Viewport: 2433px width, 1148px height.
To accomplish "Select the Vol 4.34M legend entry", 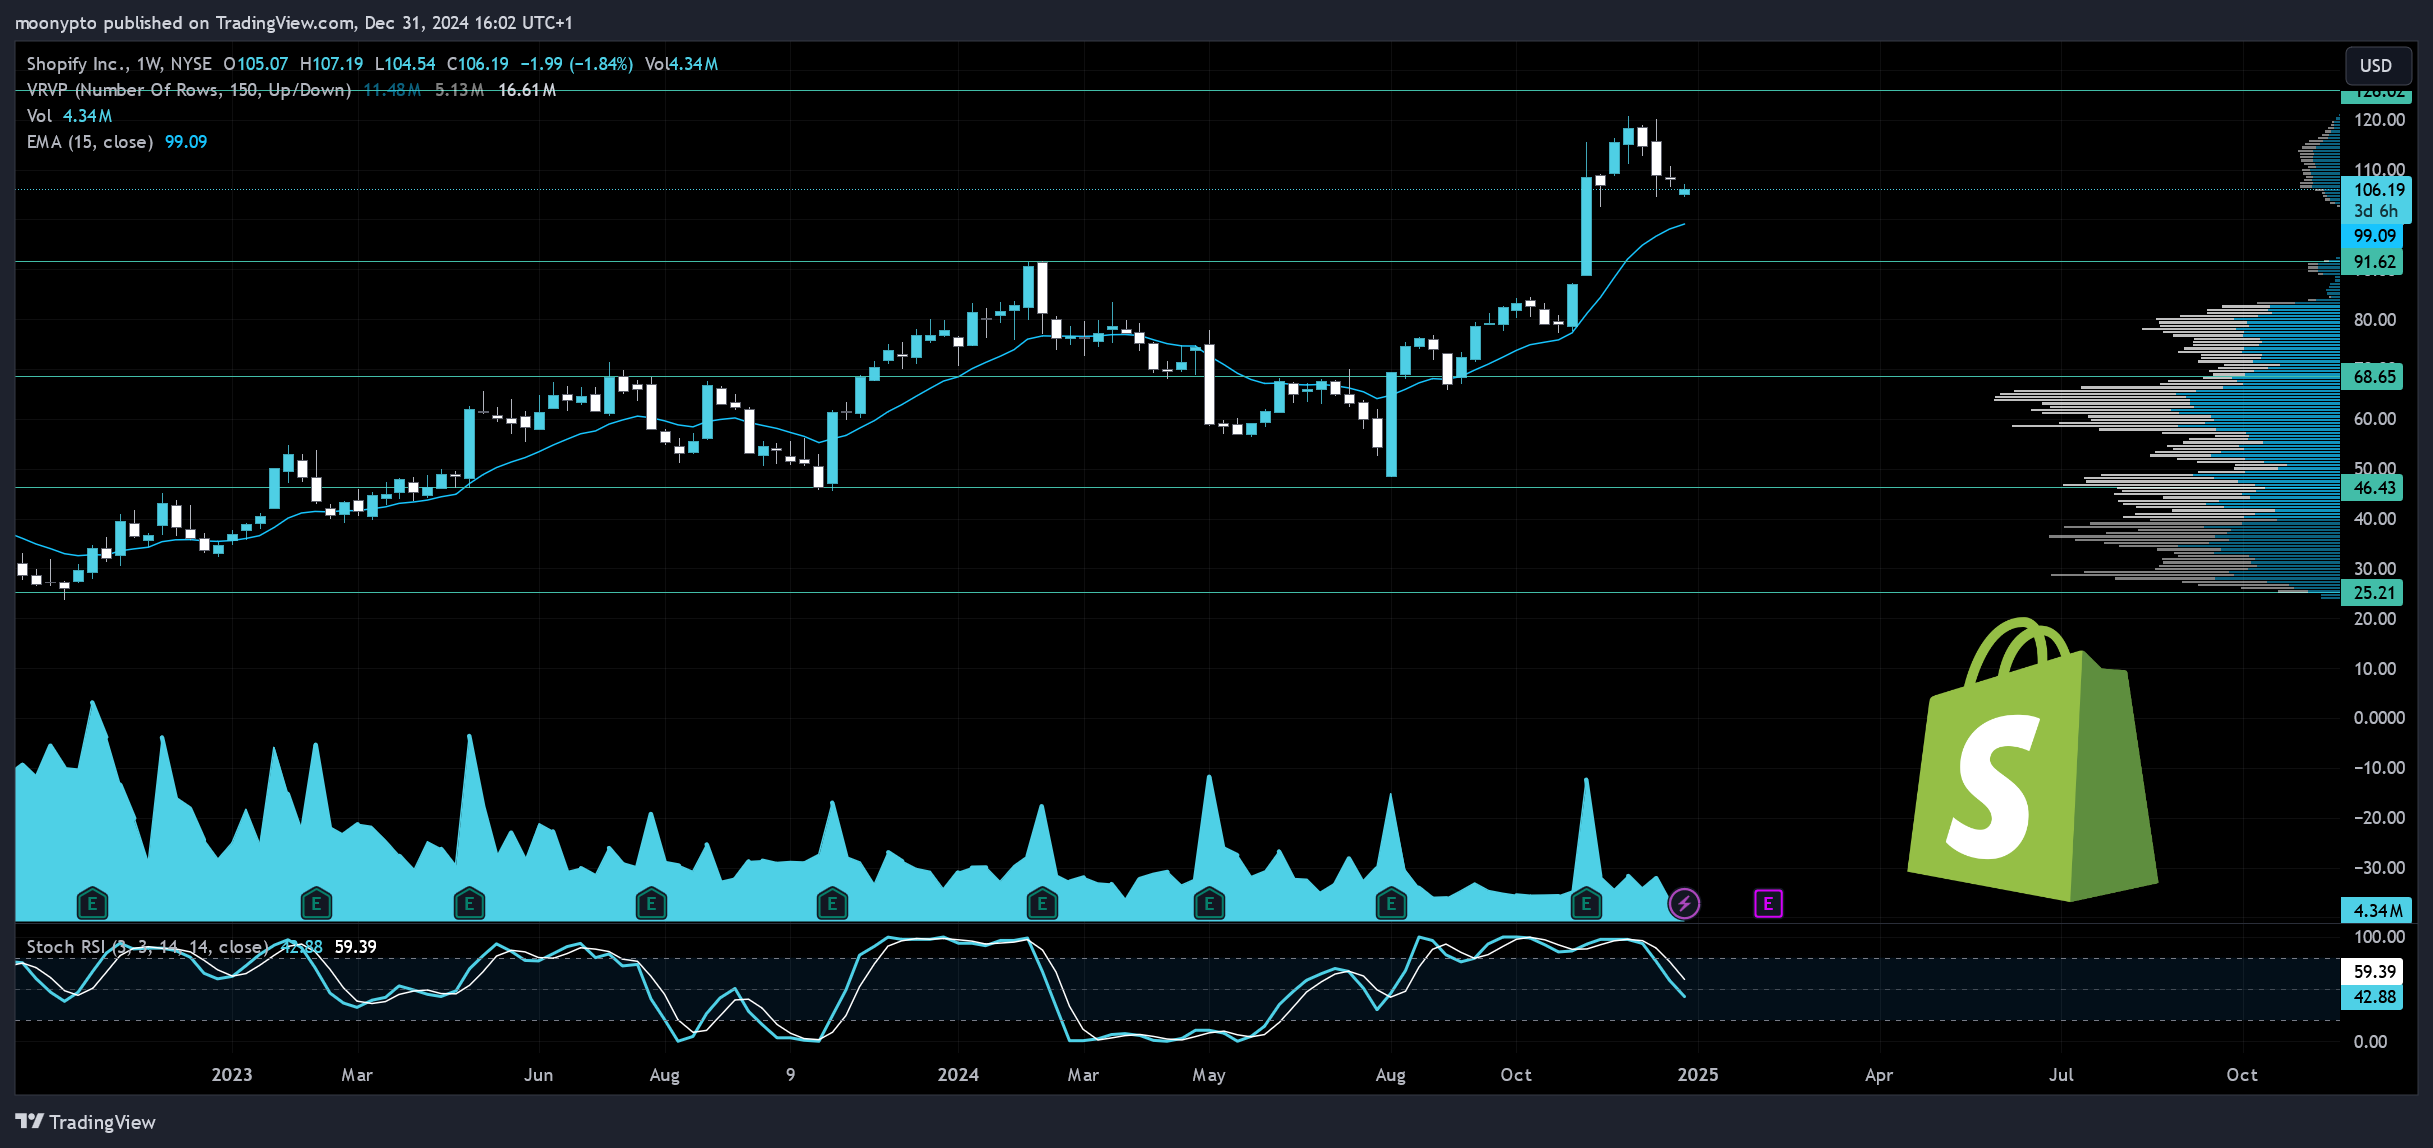I will point(69,116).
